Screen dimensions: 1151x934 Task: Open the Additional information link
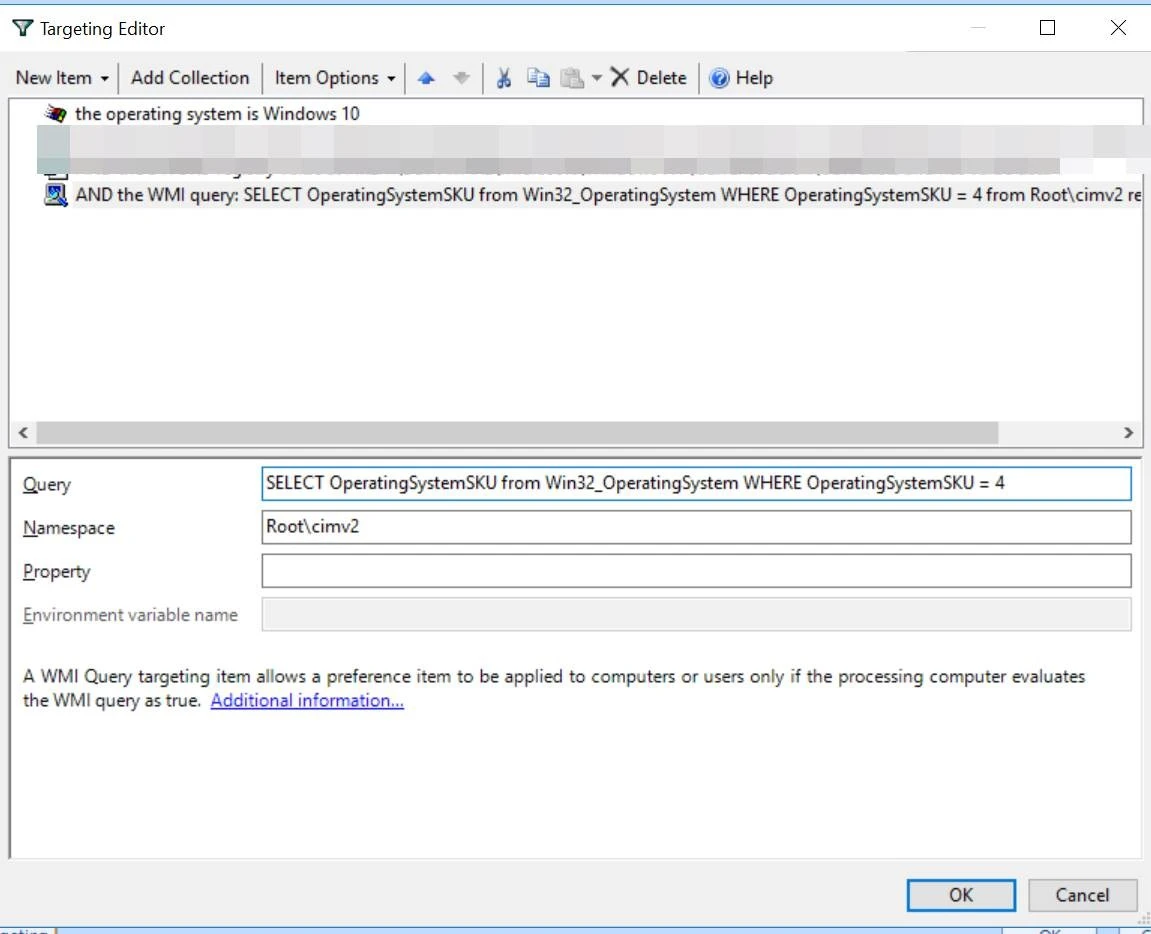[307, 700]
